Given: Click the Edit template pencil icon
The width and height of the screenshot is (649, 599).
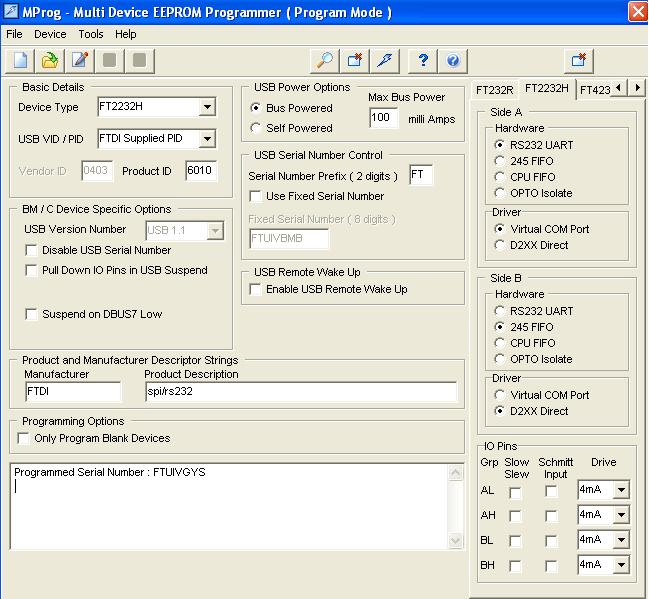Looking at the screenshot, I should (x=79, y=60).
